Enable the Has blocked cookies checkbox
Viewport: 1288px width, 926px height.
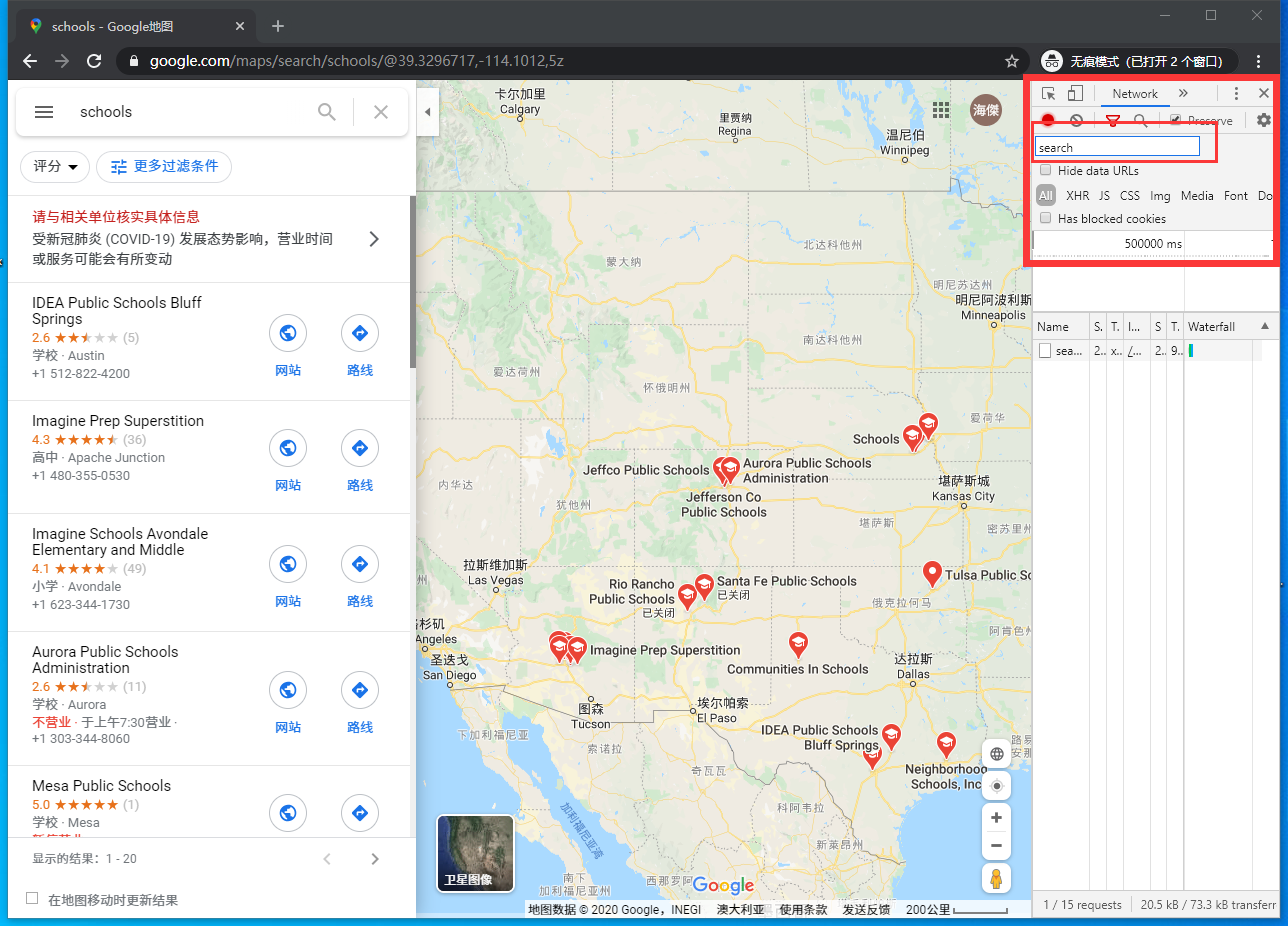point(1046,218)
